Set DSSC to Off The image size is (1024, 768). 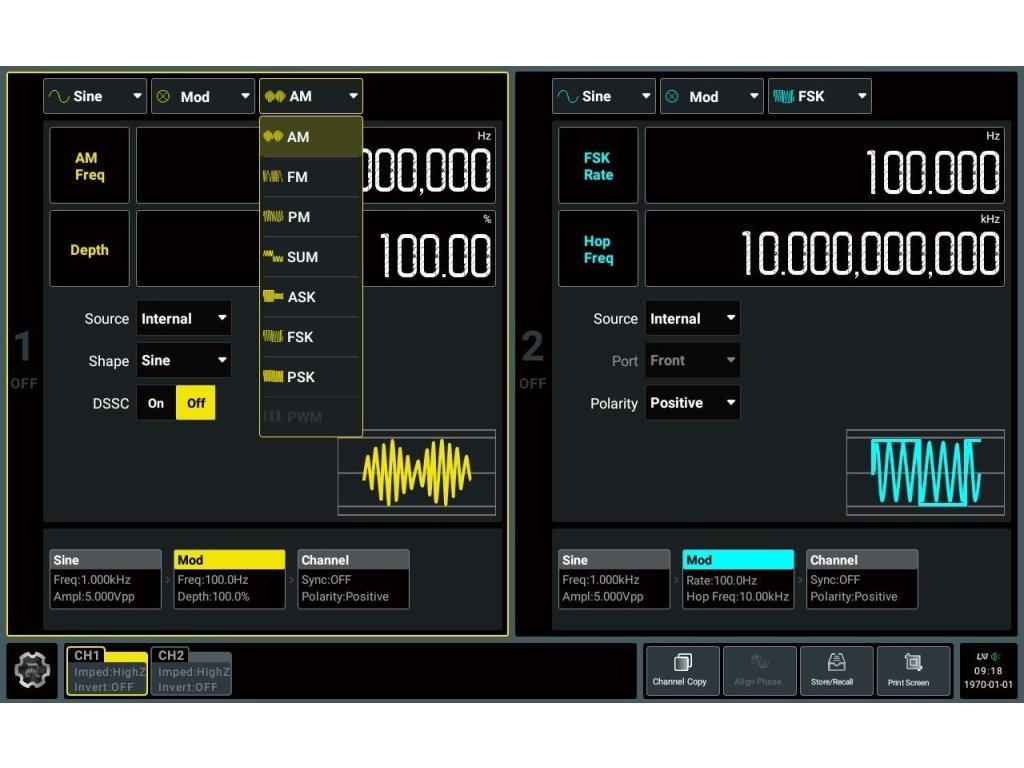196,403
